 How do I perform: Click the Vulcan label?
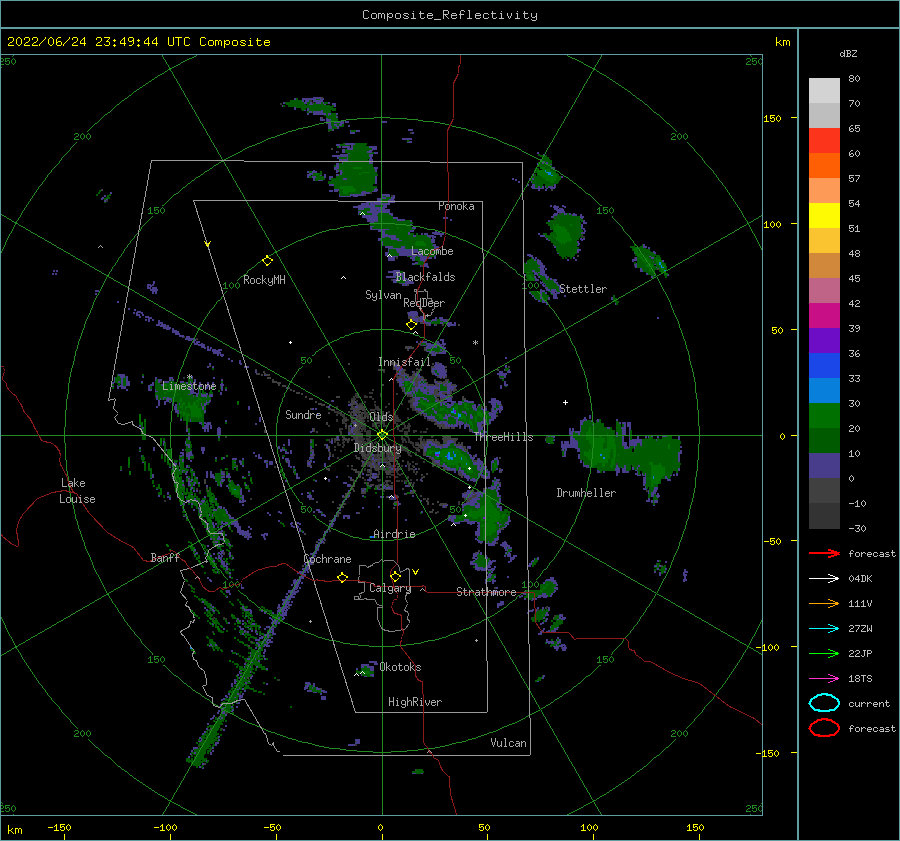[508, 743]
